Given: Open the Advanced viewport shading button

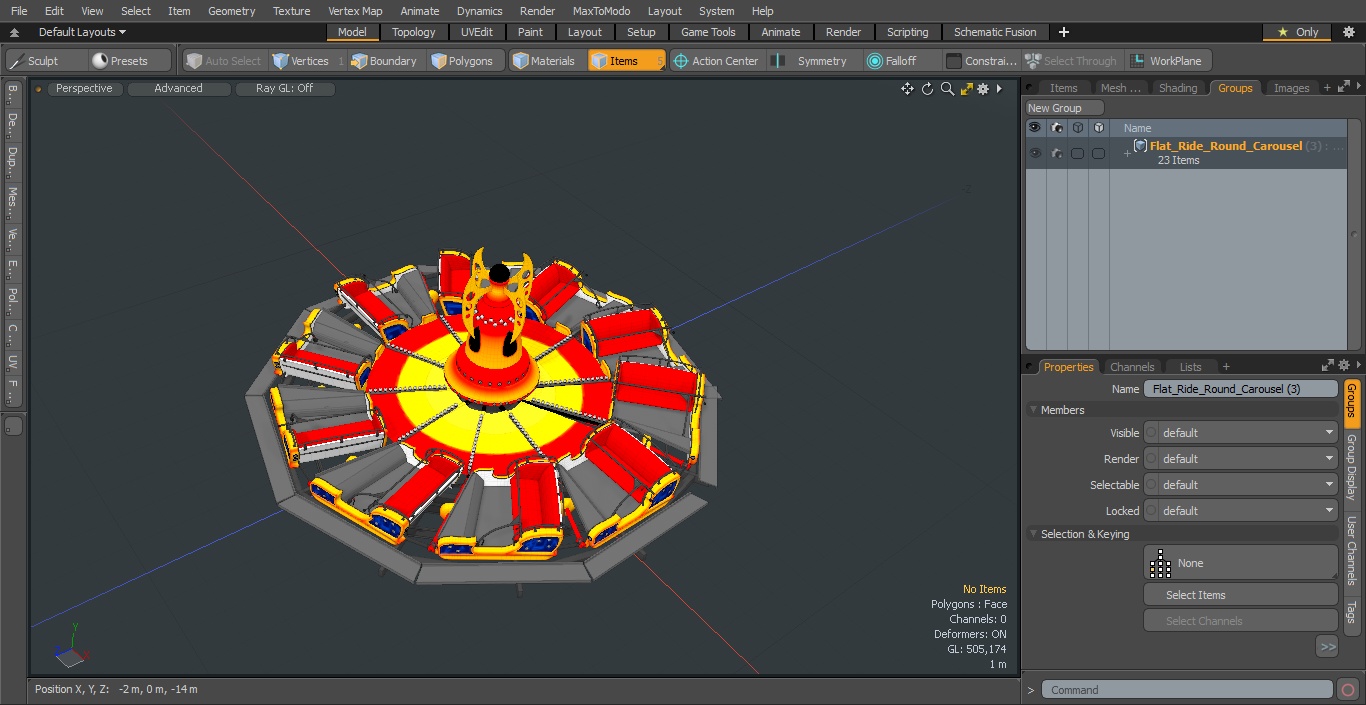Looking at the screenshot, I should [178, 89].
